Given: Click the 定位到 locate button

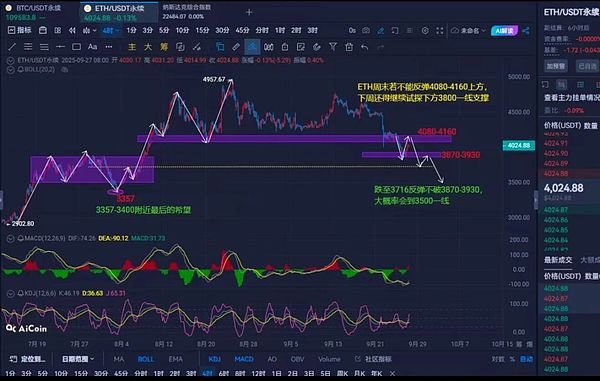Looking at the screenshot, I should pos(28,359).
